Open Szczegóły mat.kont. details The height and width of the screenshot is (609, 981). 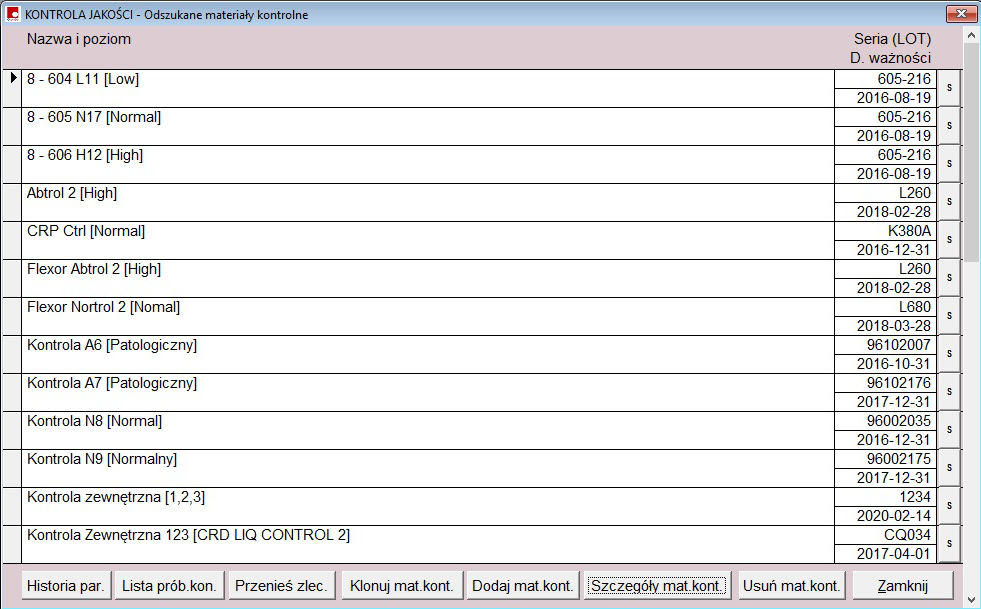(x=658, y=585)
